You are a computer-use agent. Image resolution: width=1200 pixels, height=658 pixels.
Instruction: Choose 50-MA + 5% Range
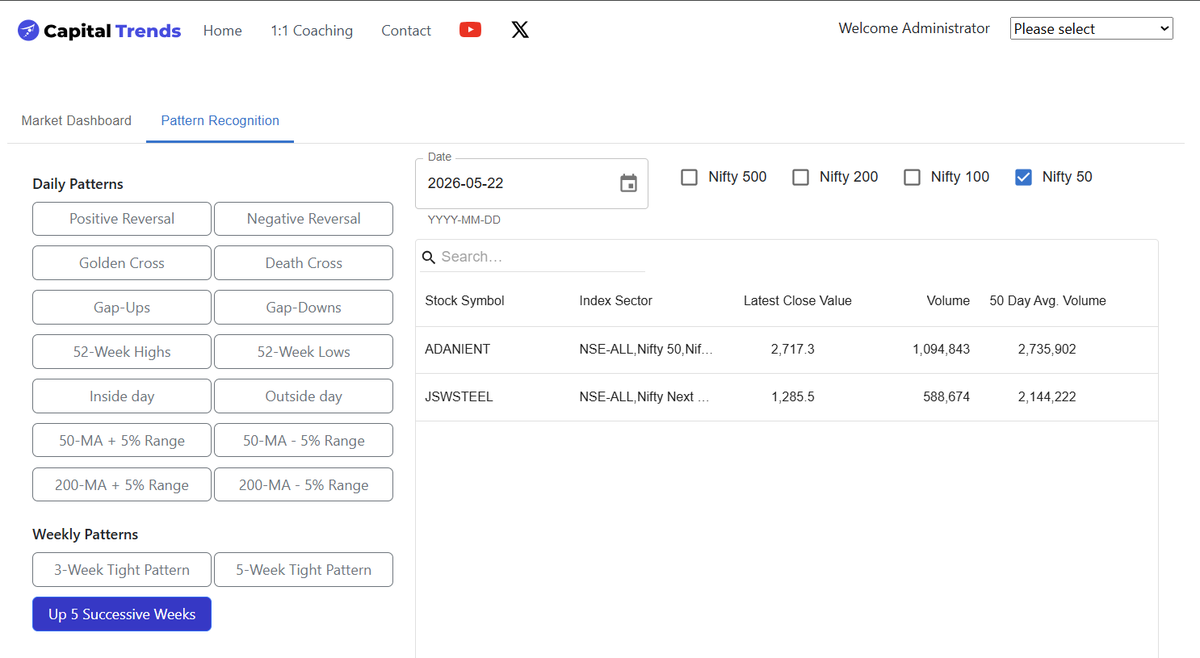click(122, 441)
